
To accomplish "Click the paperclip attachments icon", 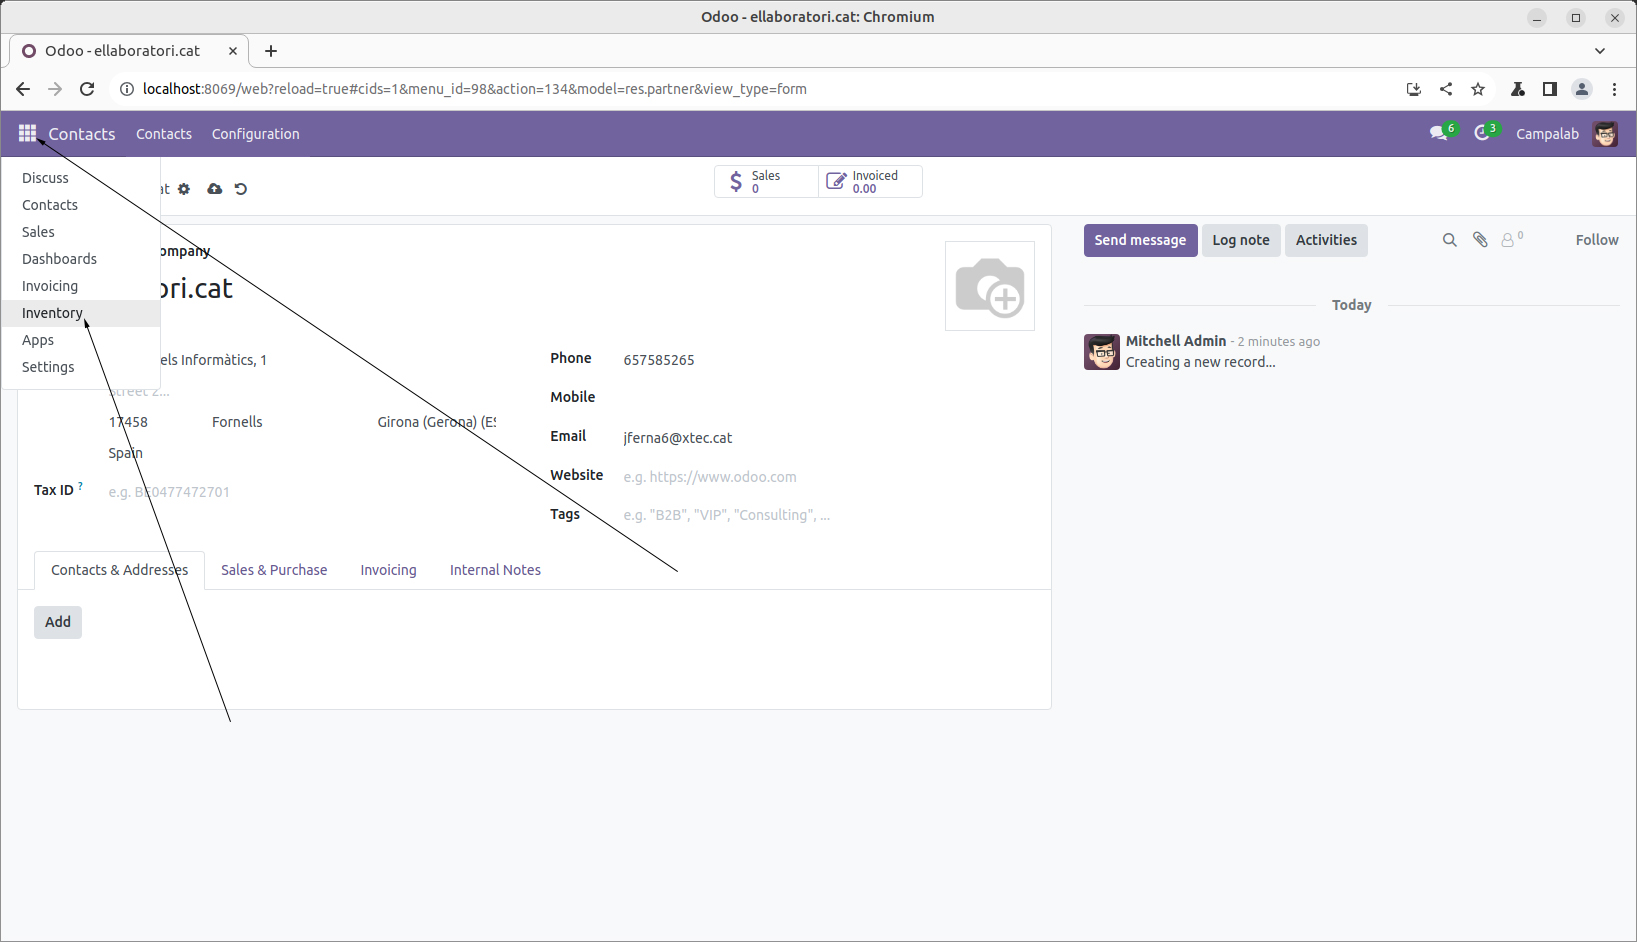I will (x=1480, y=240).
